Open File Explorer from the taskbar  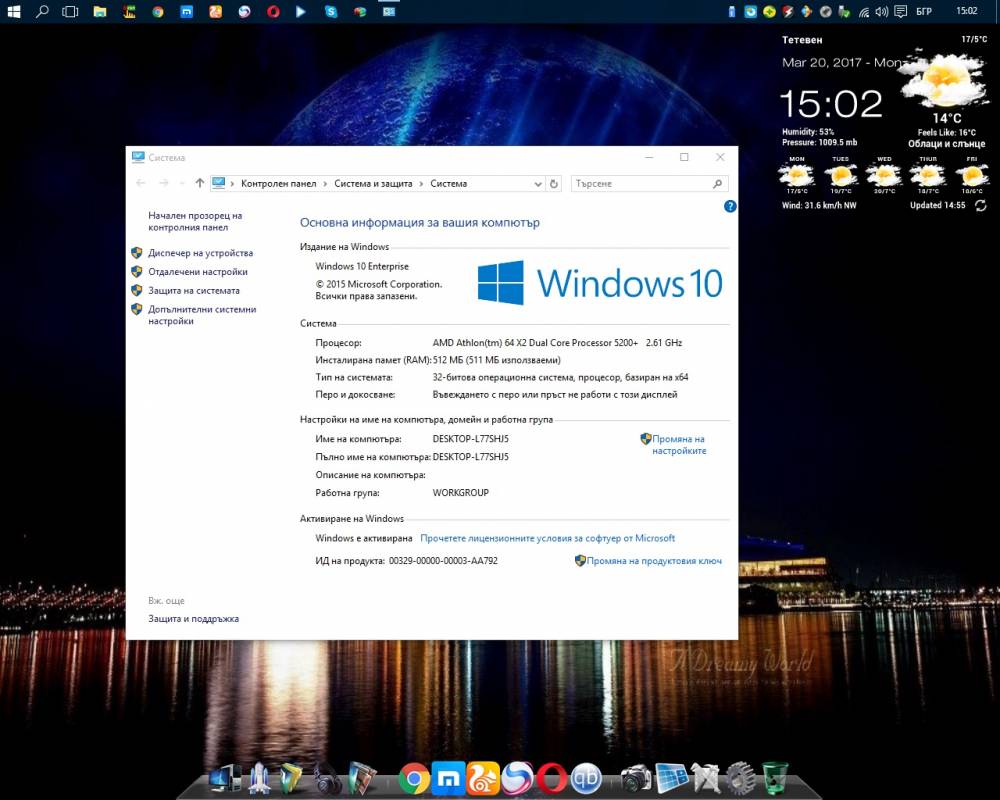click(x=99, y=11)
